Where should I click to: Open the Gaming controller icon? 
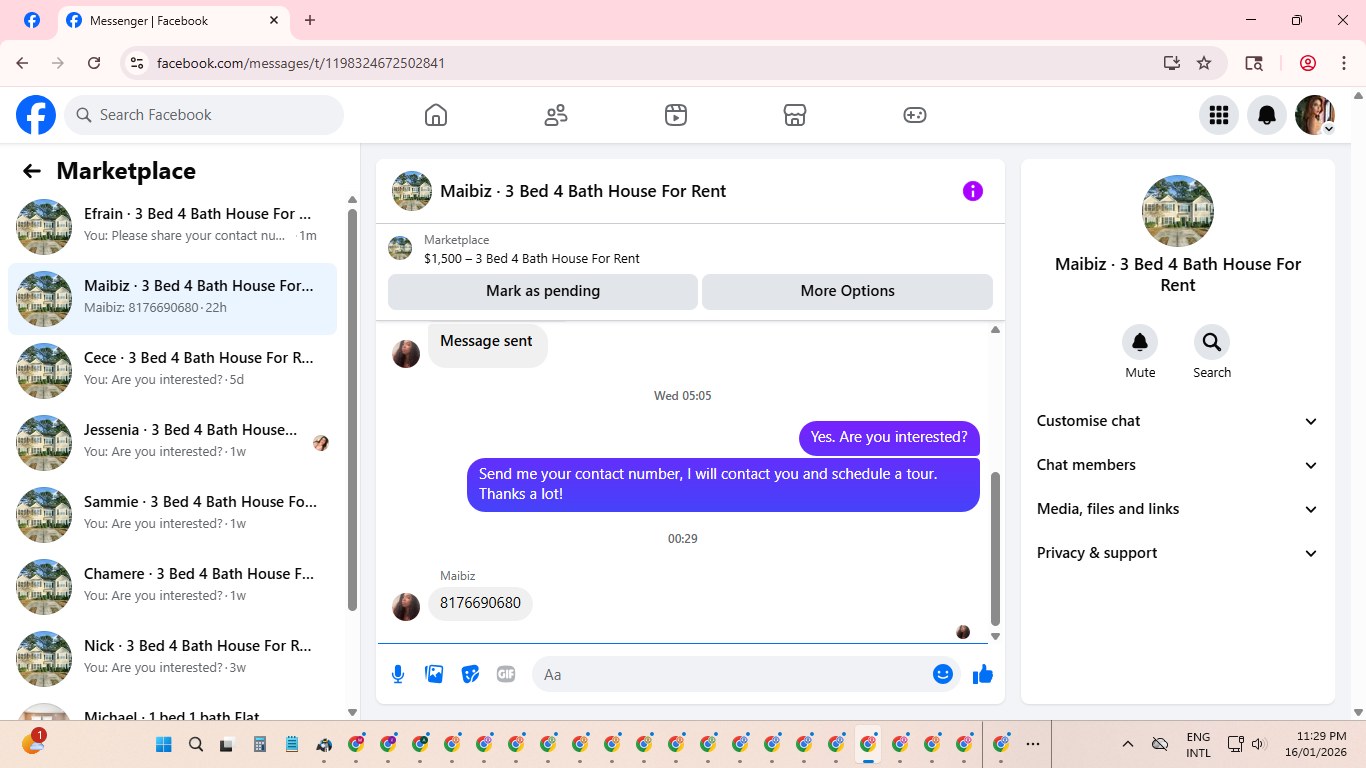click(x=915, y=115)
